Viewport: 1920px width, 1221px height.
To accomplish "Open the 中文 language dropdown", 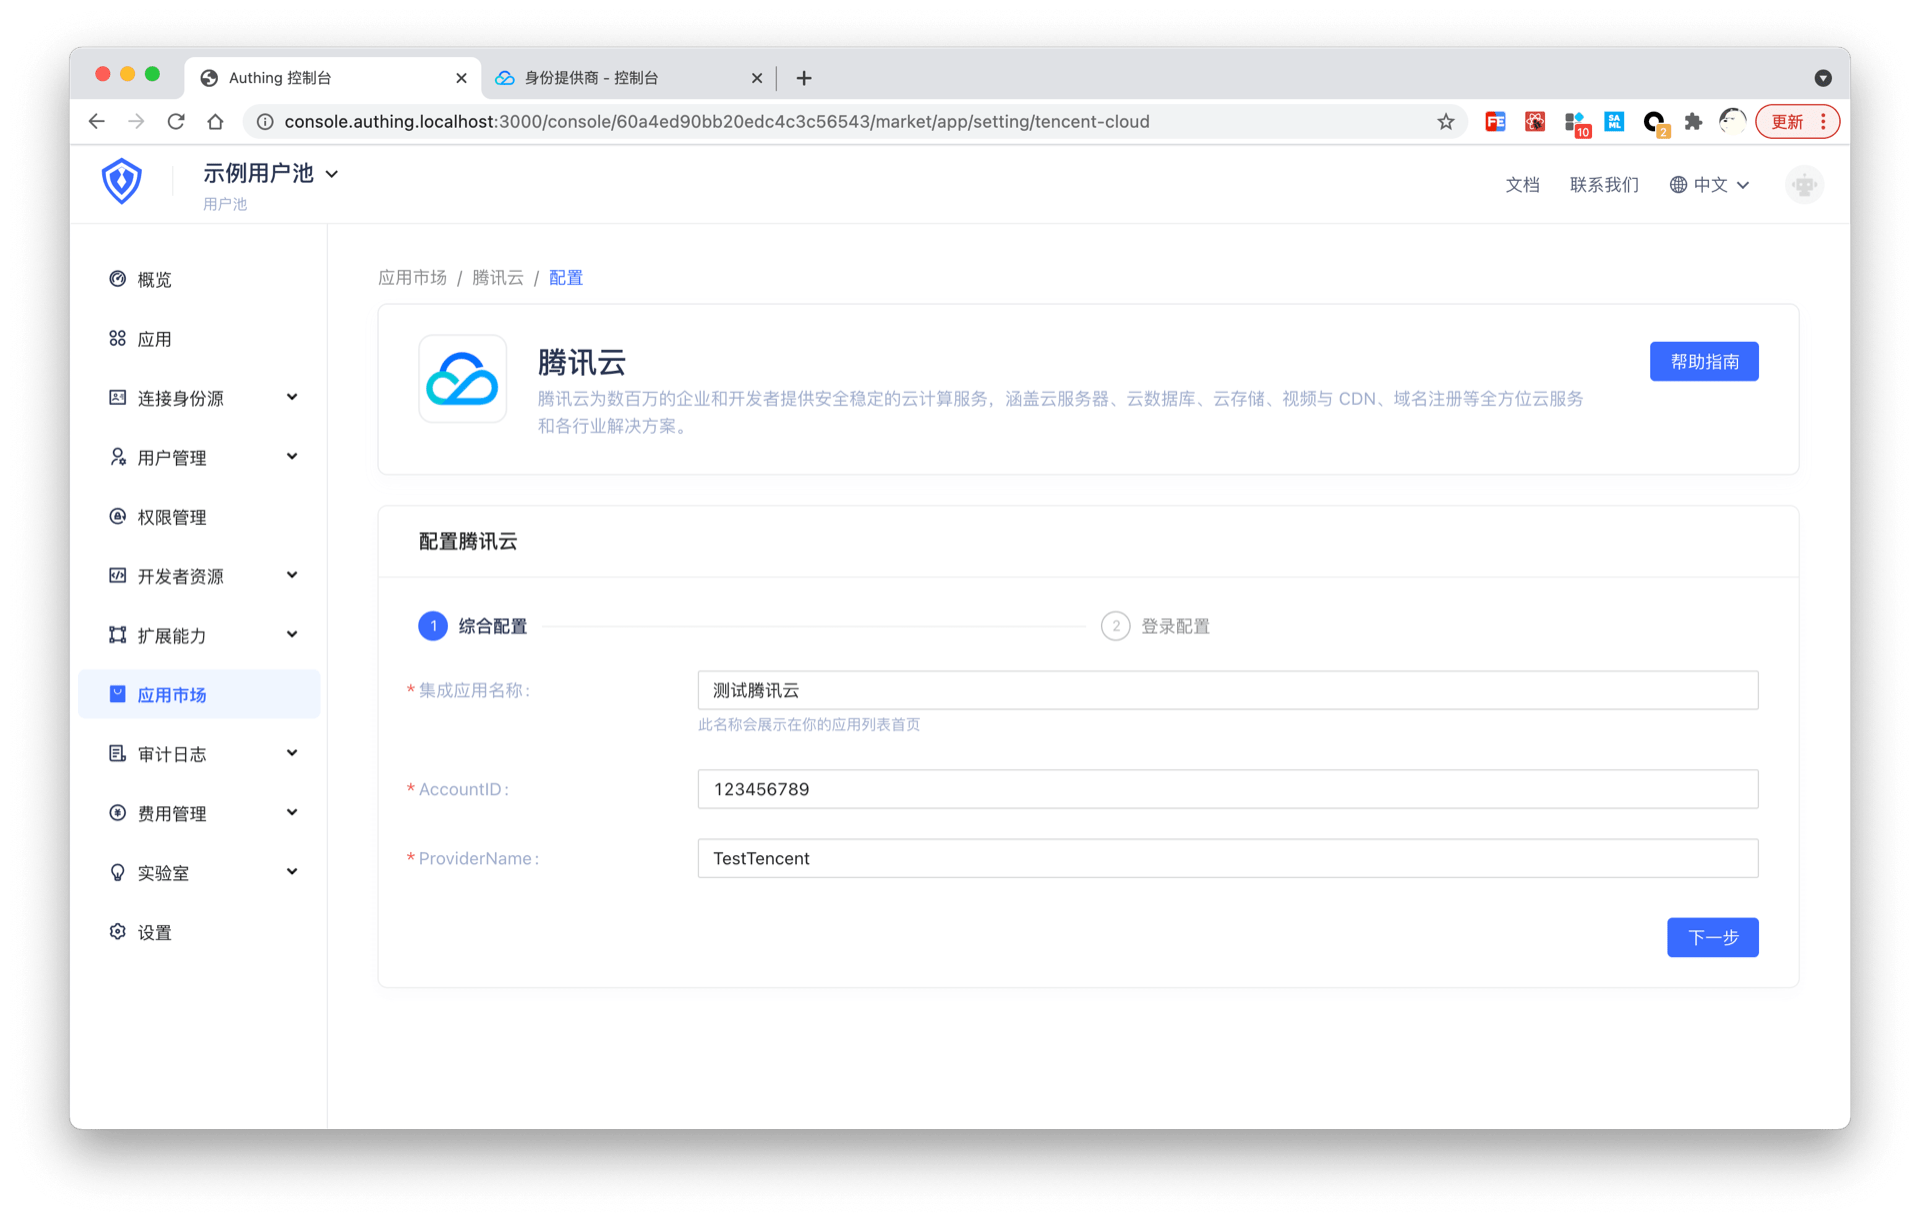I will (1709, 185).
